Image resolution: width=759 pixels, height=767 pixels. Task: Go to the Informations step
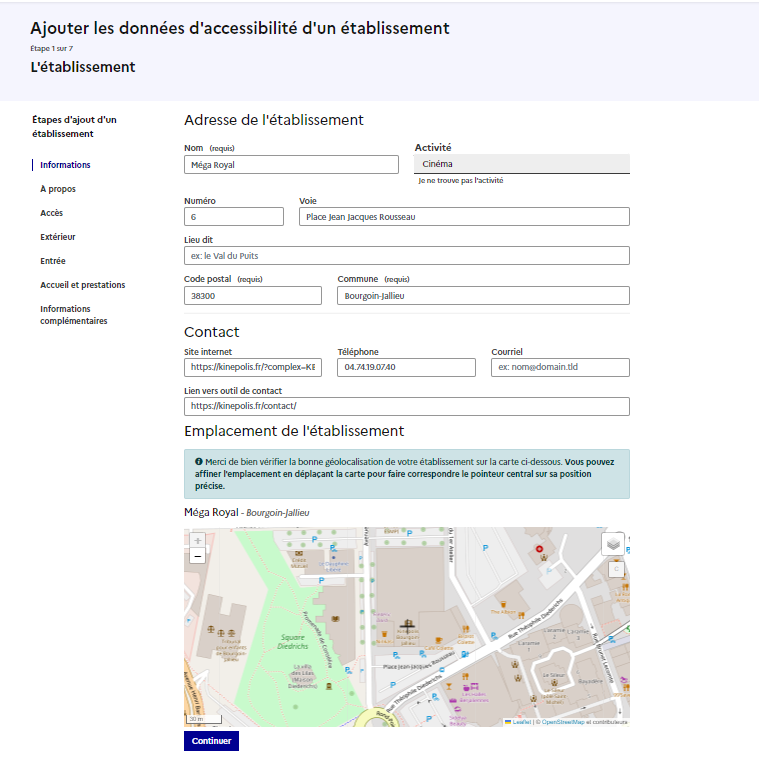click(x=65, y=165)
